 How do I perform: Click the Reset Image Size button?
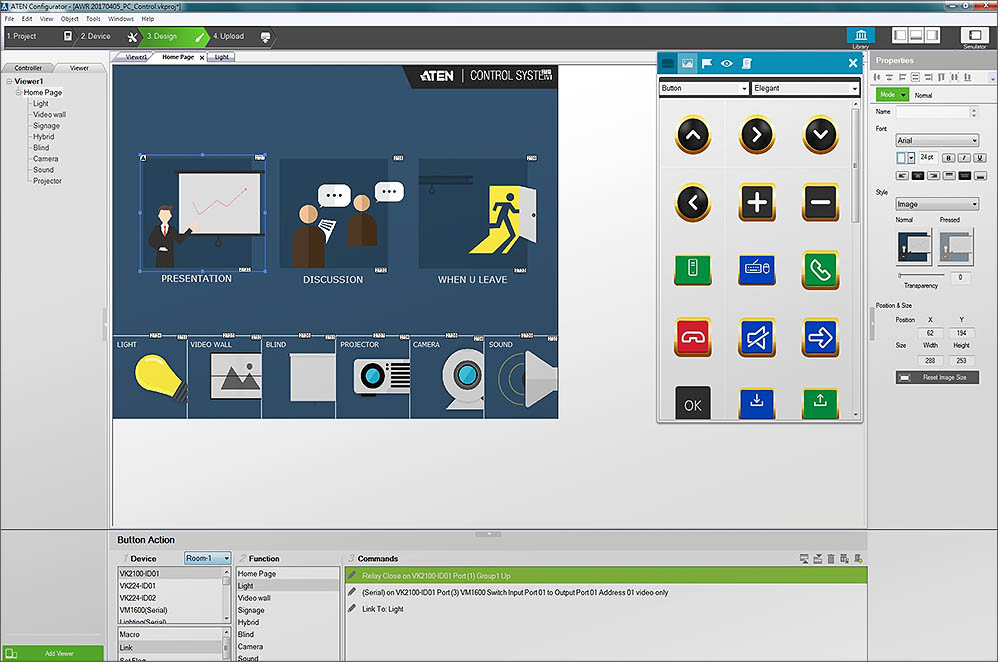937,377
